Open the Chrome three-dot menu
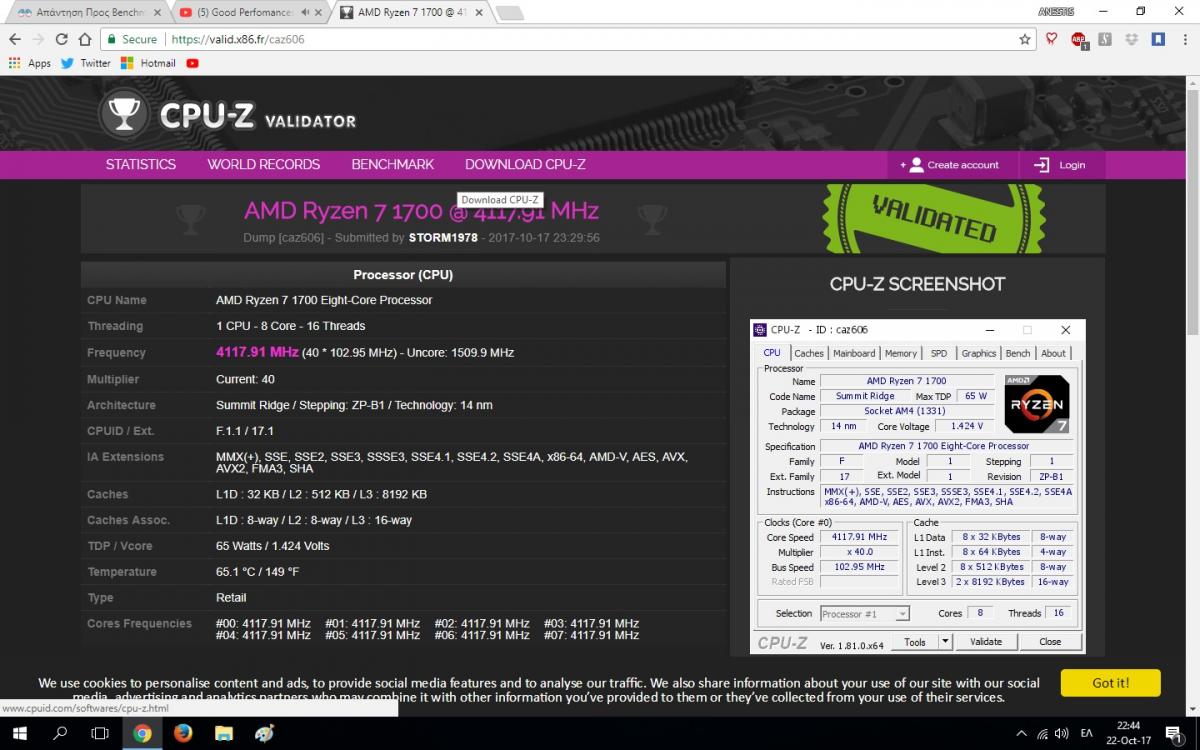This screenshot has height=750, width=1200. [1185, 39]
